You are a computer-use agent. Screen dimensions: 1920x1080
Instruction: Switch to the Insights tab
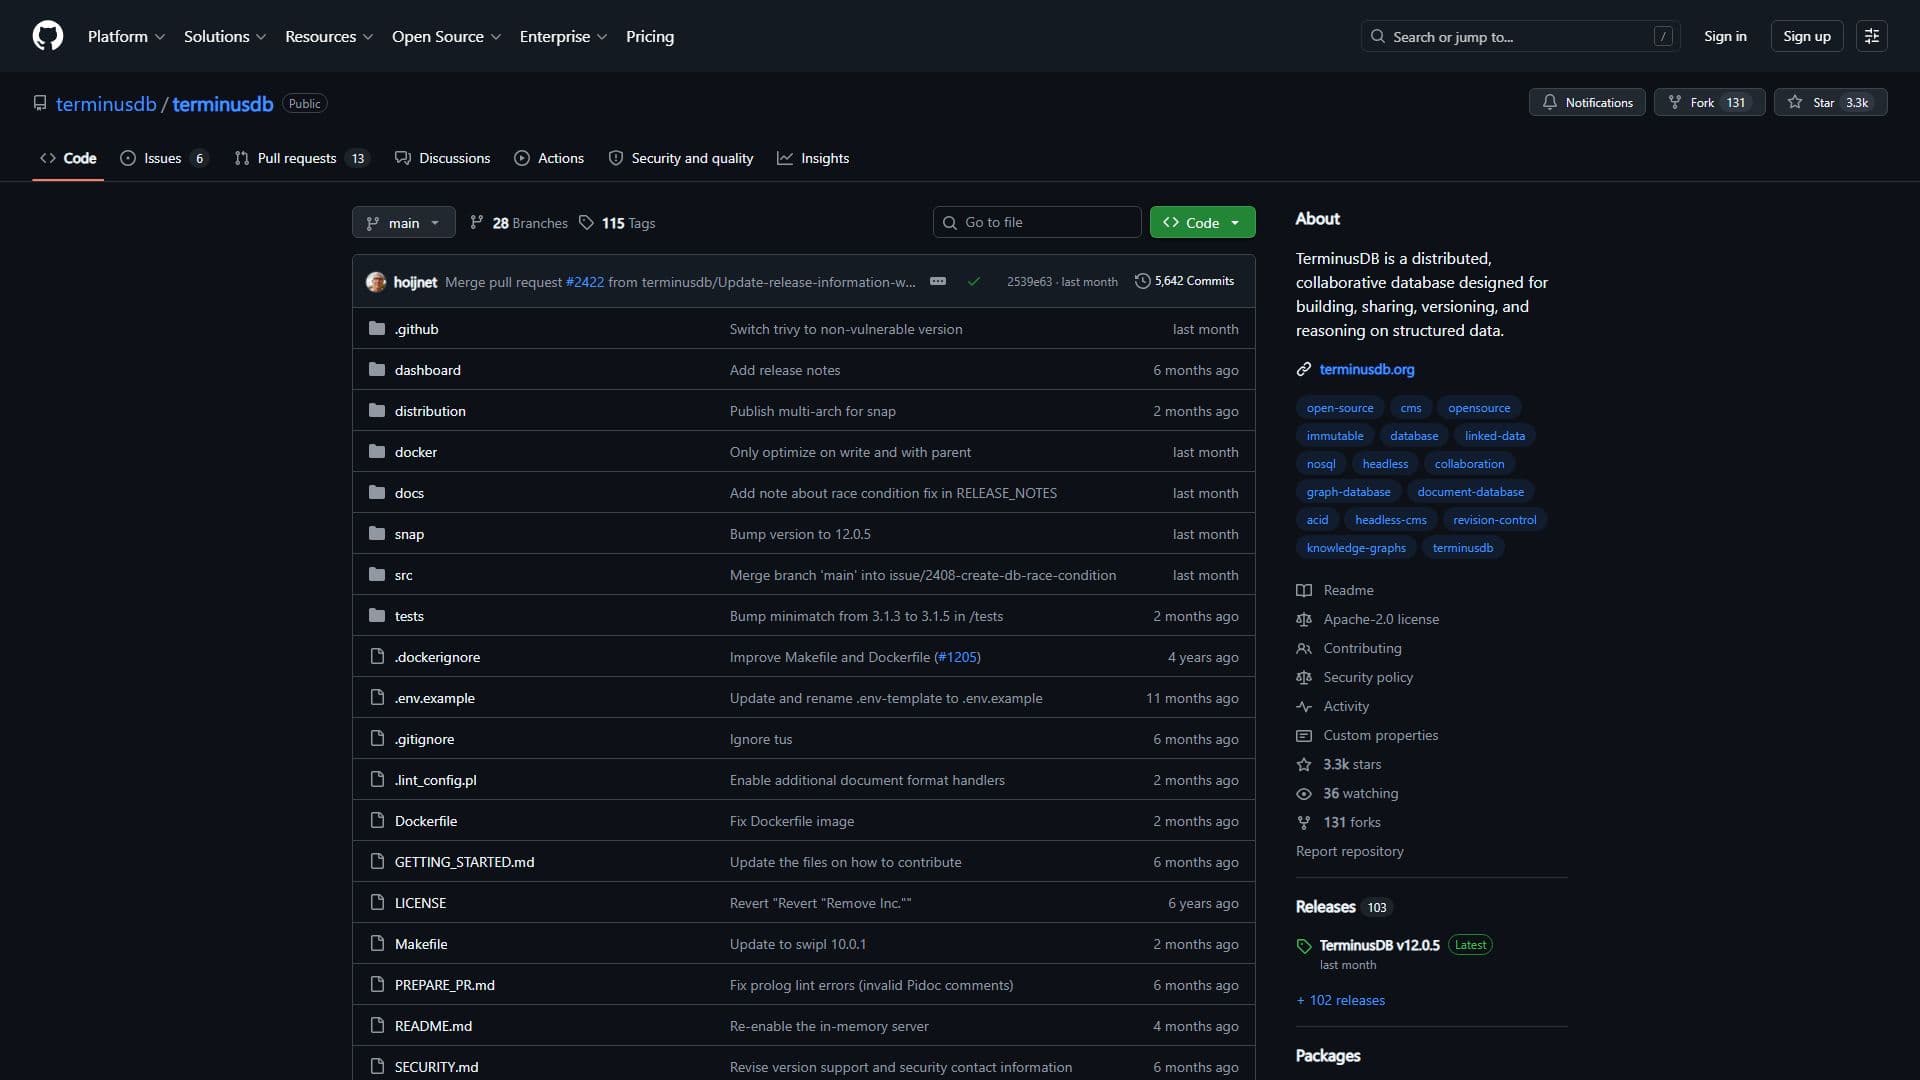pos(813,158)
